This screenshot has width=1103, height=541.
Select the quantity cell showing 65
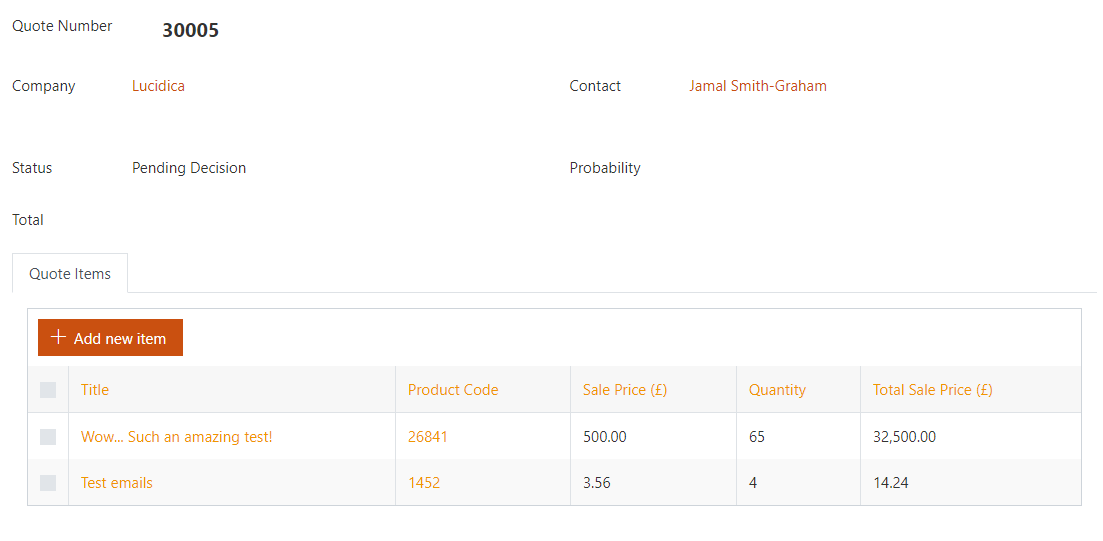[798, 436]
